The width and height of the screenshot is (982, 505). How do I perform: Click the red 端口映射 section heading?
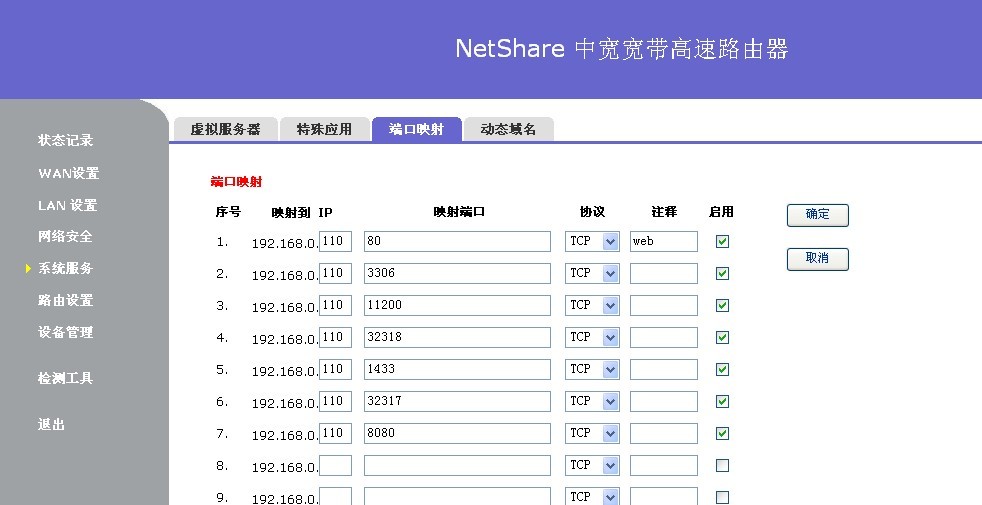236,182
